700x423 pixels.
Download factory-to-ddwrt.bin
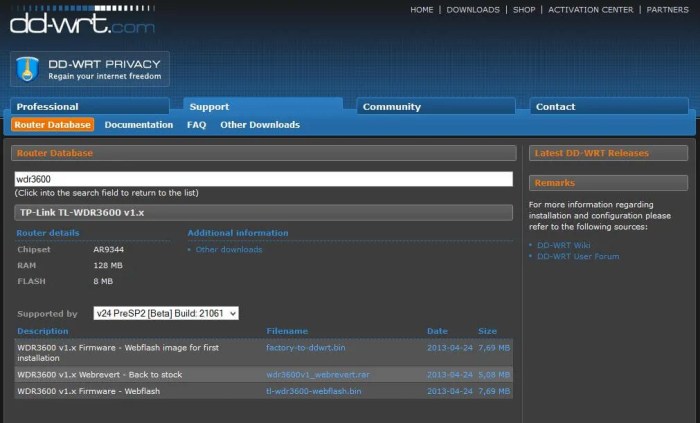click(x=306, y=348)
